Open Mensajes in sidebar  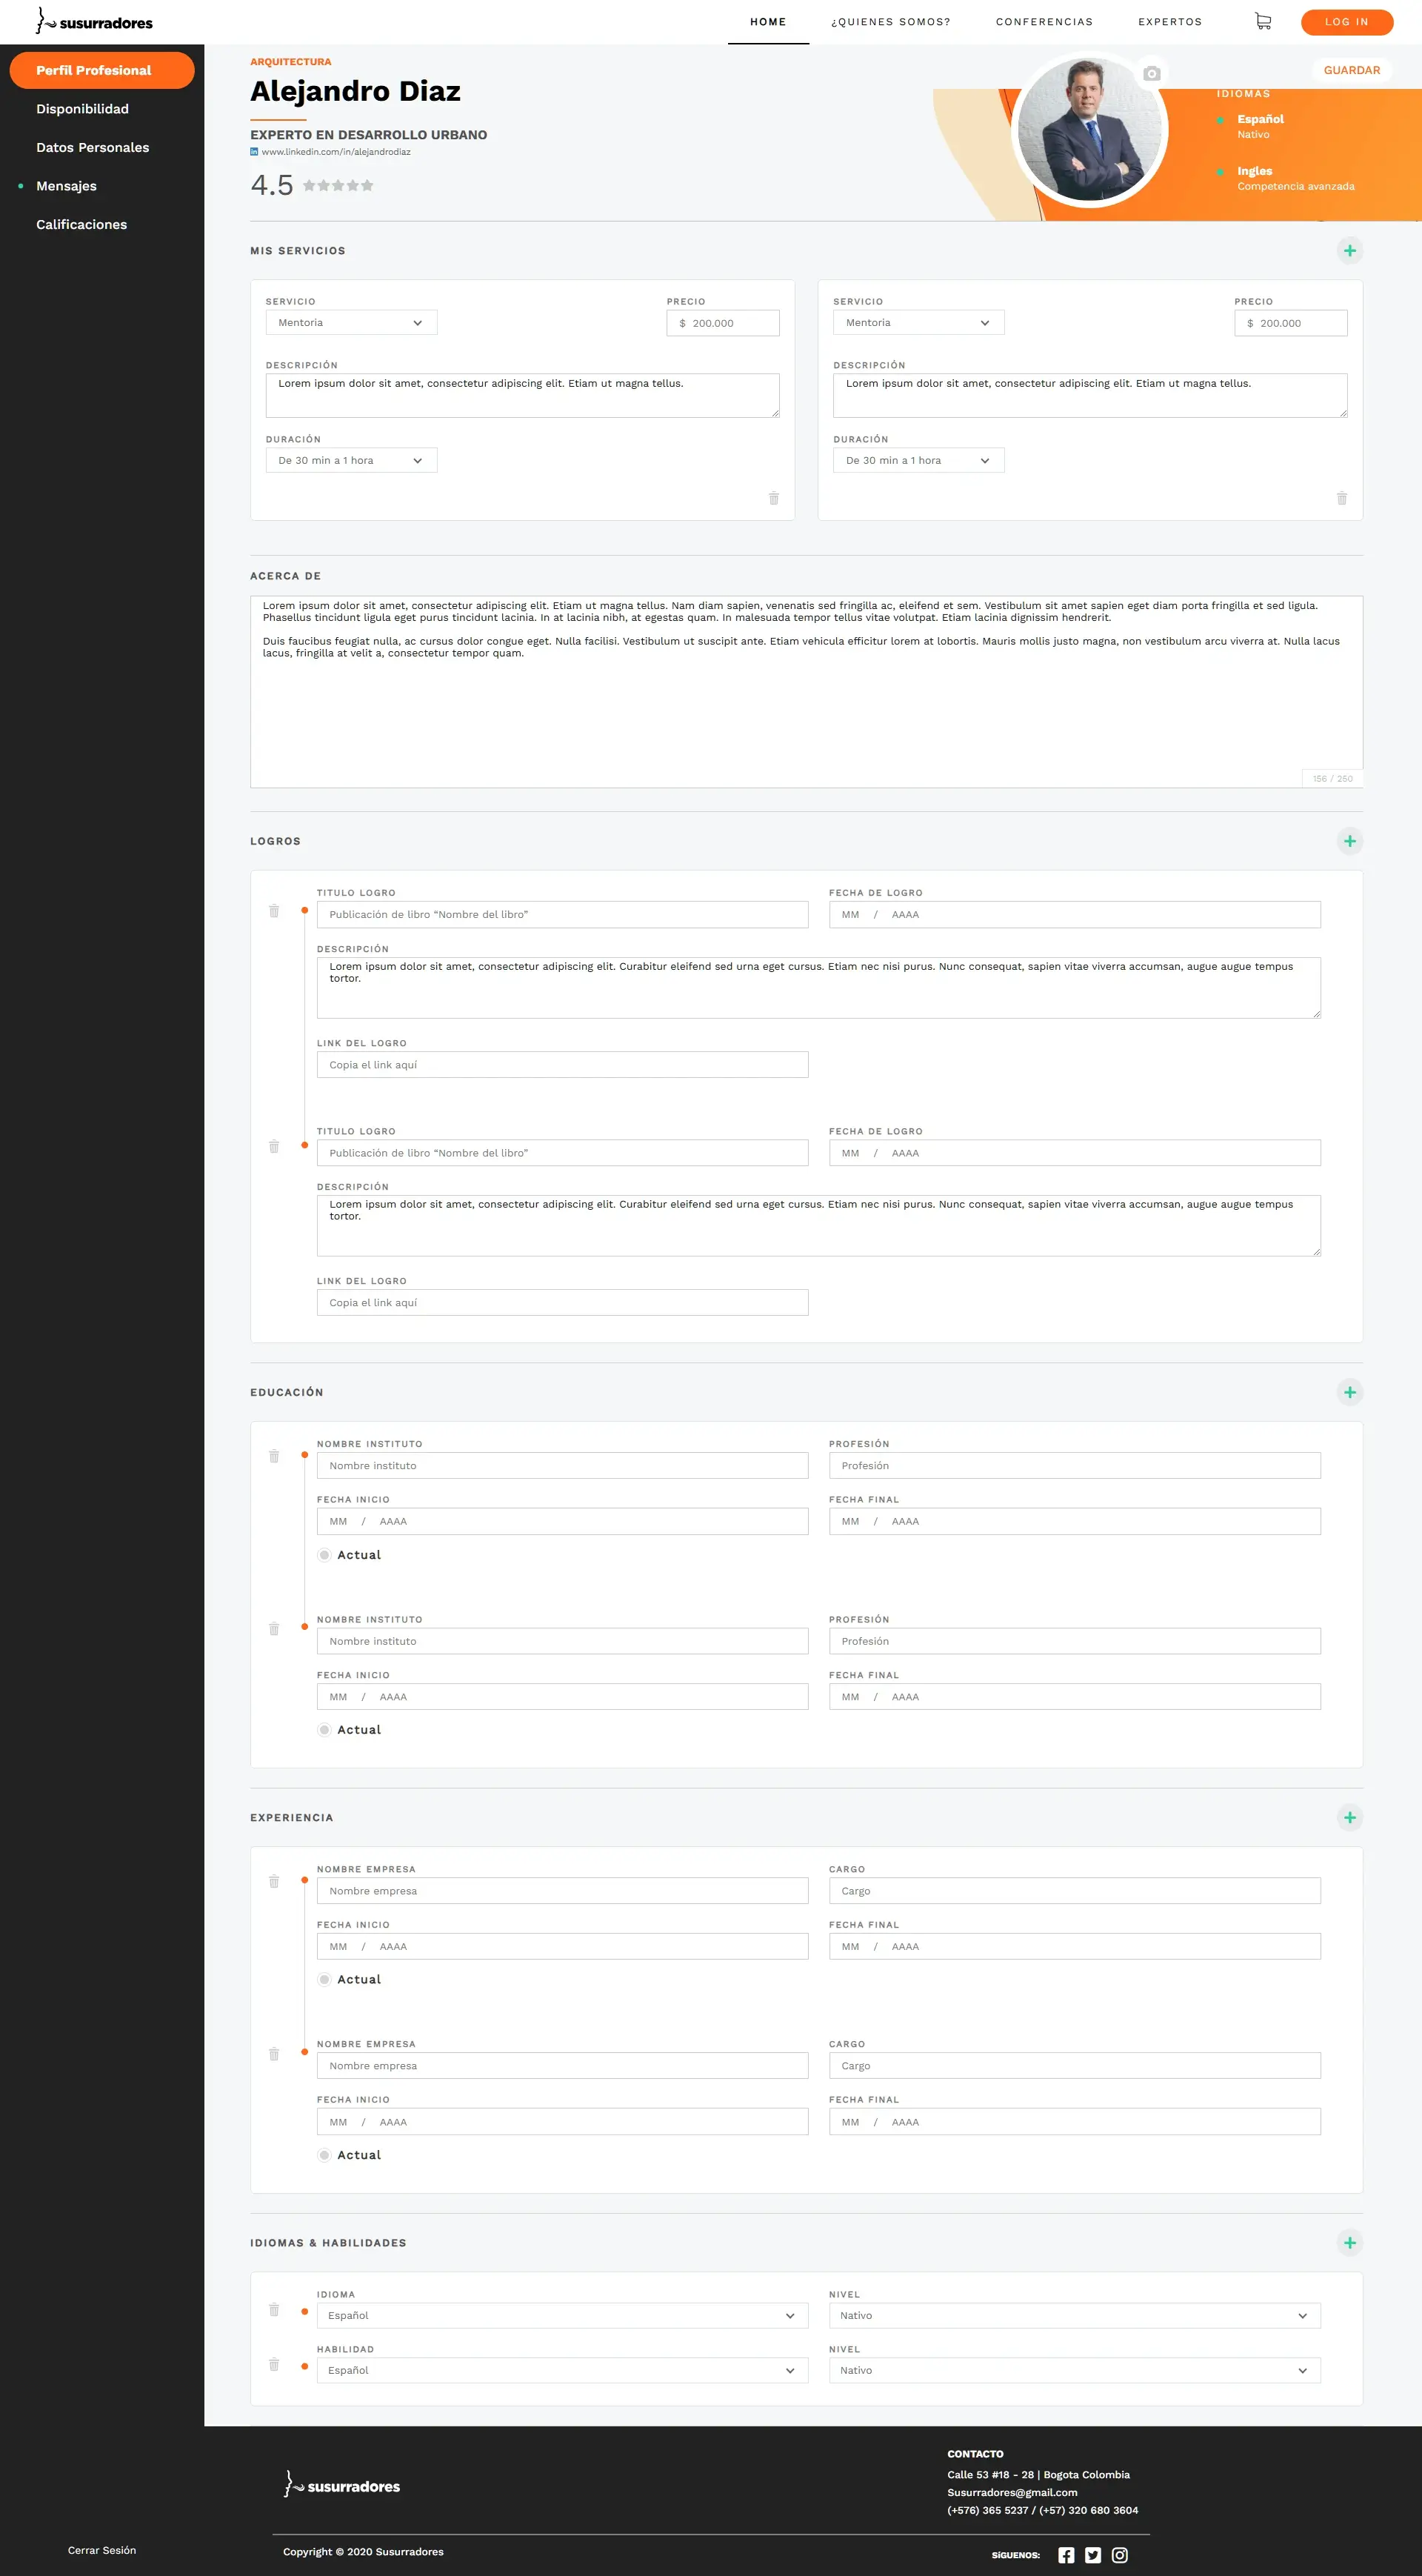tap(66, 186)
